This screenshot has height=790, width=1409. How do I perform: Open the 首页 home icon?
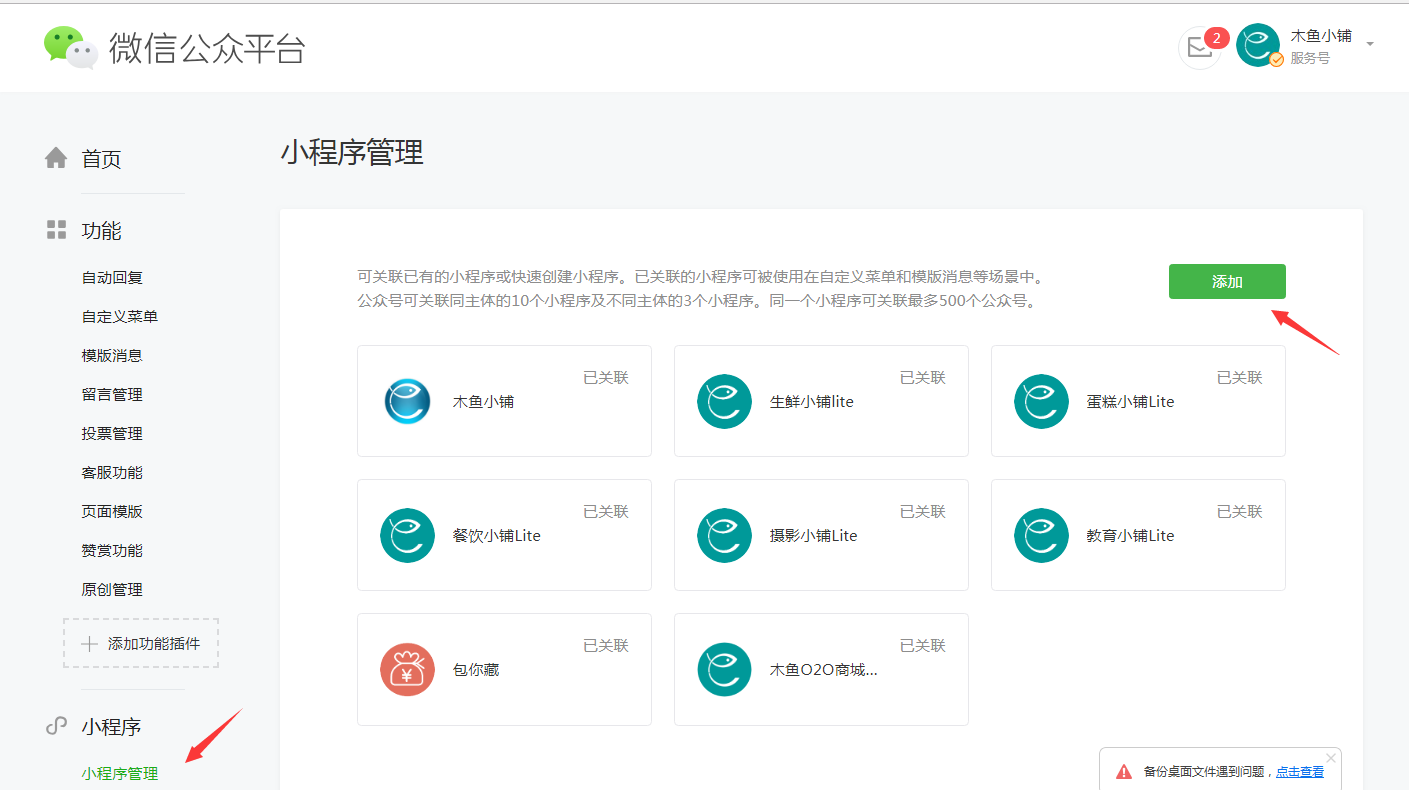56,157
